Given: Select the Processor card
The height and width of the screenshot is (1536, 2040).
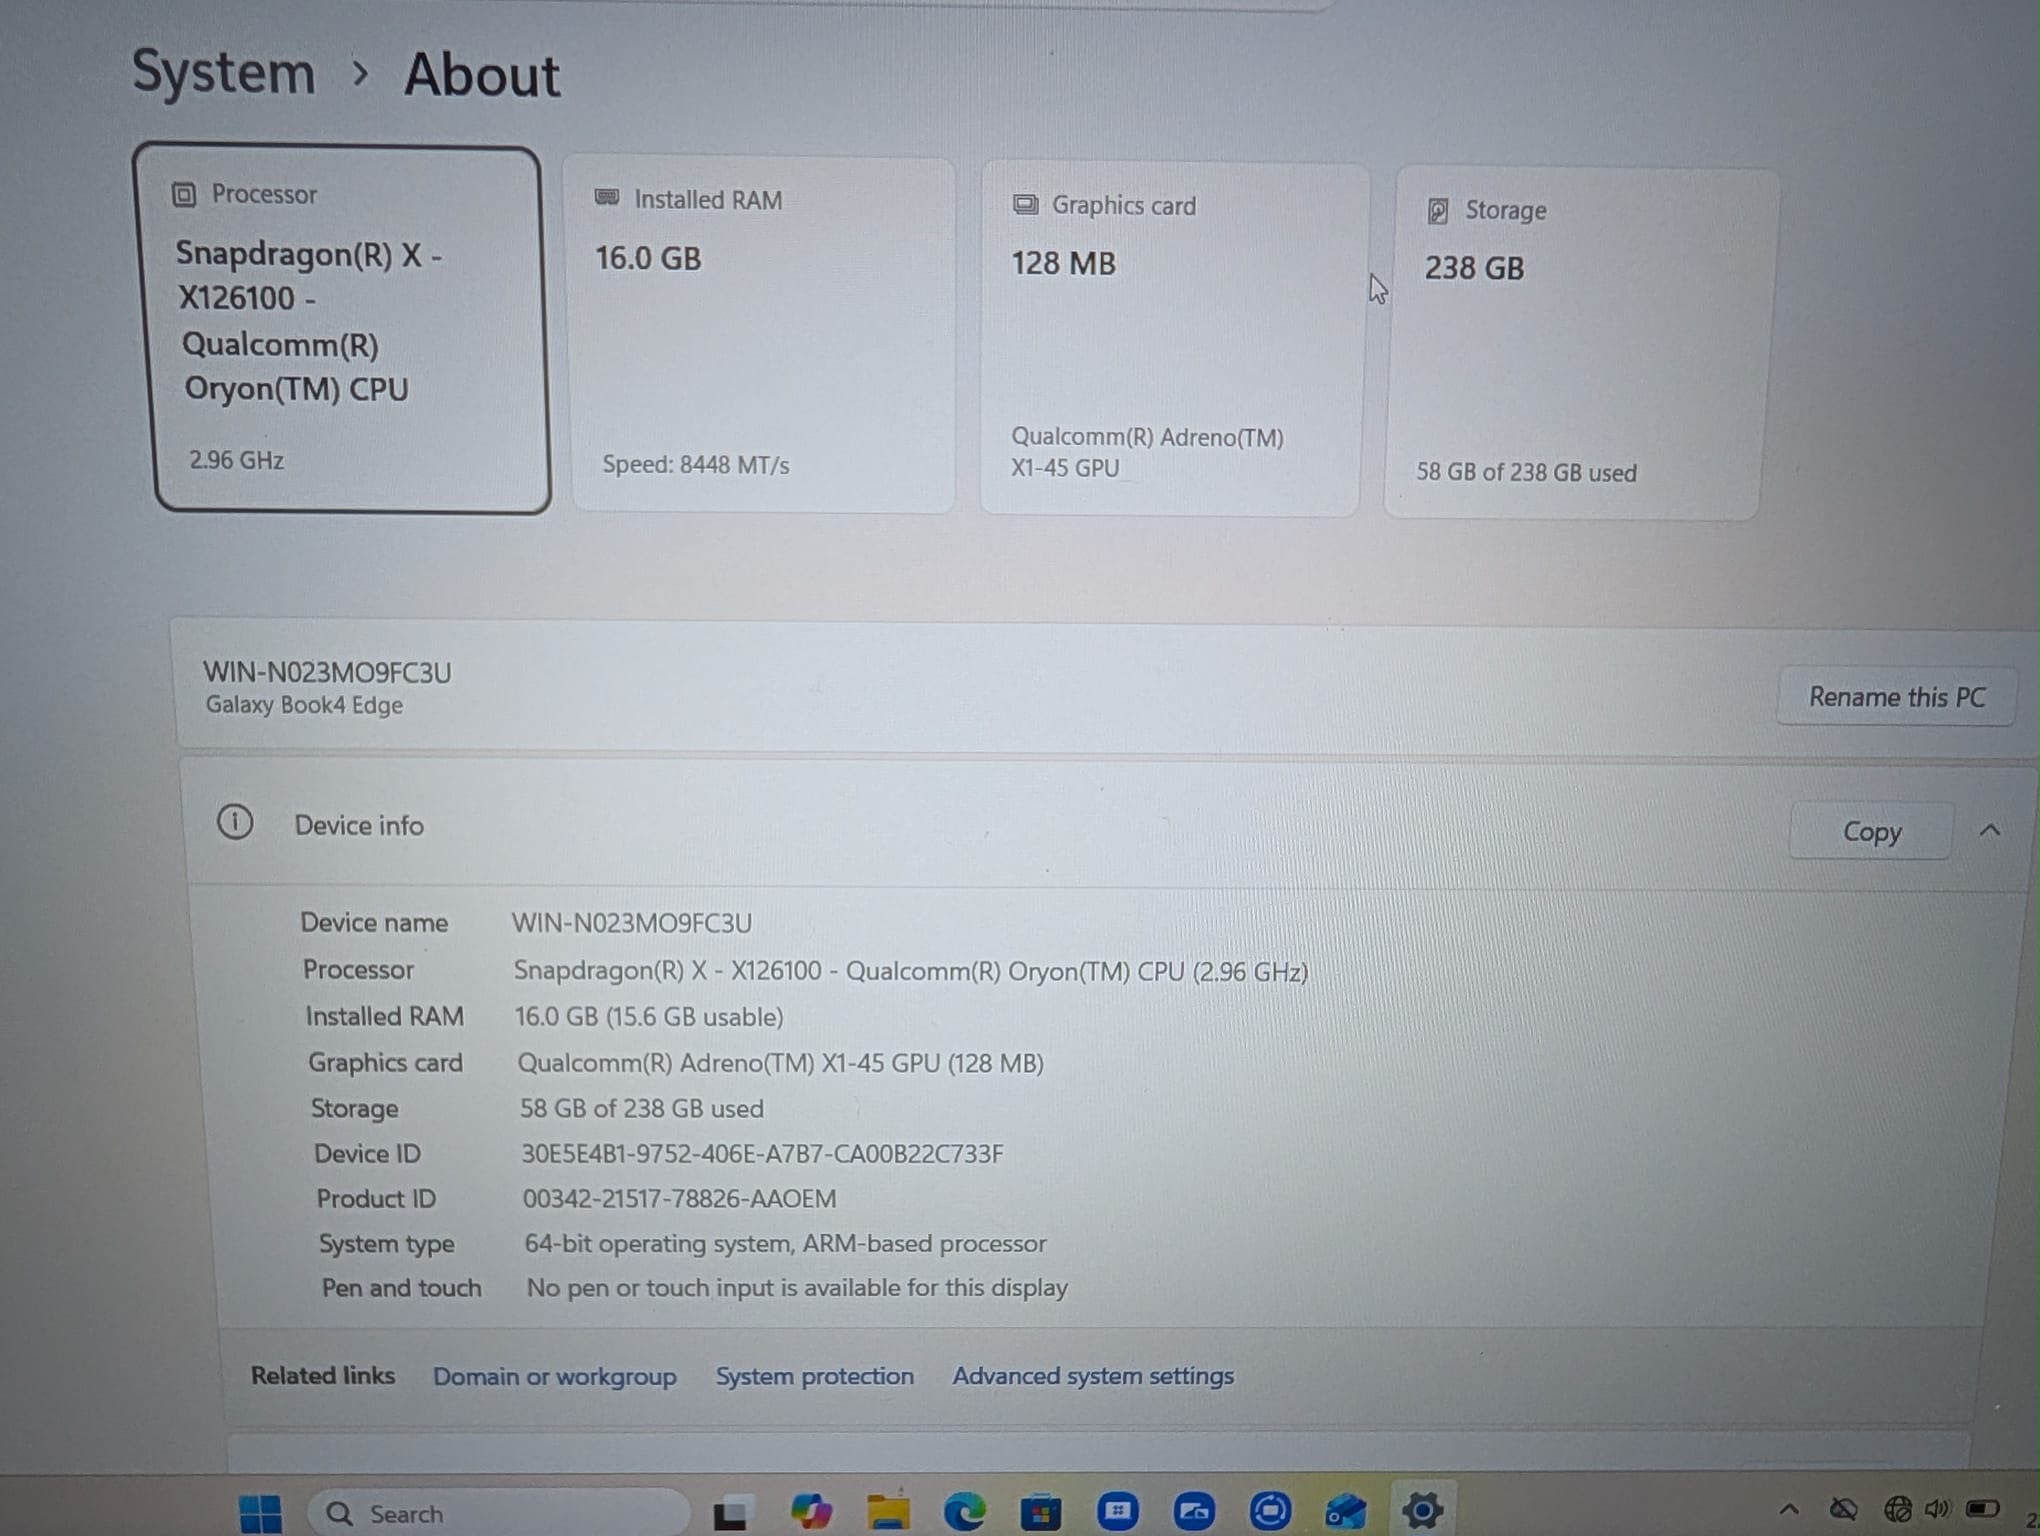Looking at the screenshot, I should click(342, 328).
